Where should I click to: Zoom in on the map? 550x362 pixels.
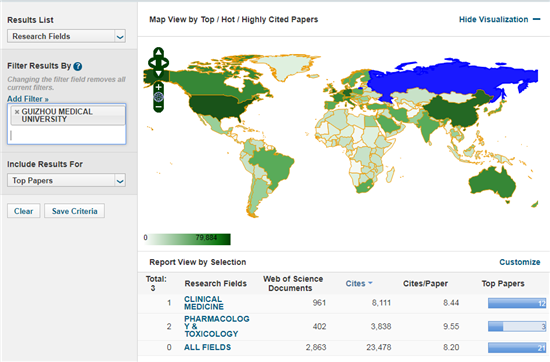(x=159, y=87)
